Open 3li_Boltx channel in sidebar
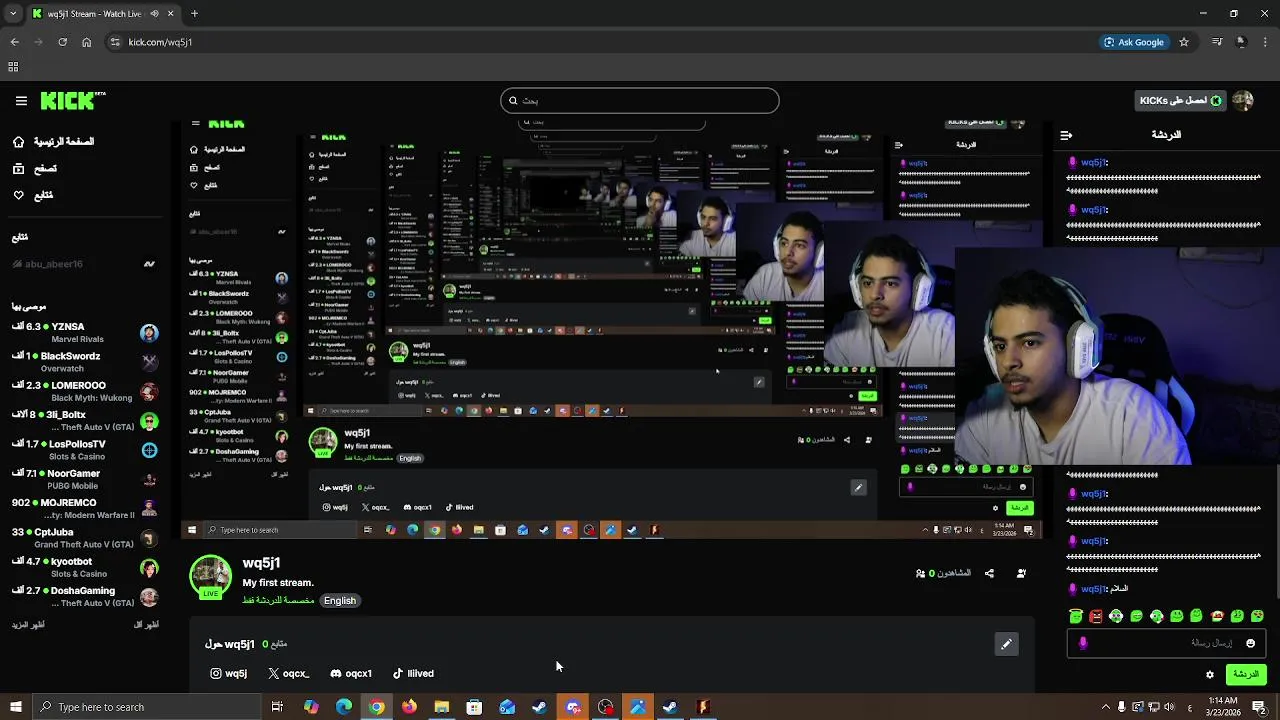This screenshot has height=720, width=1280. [x=85, y=420]
